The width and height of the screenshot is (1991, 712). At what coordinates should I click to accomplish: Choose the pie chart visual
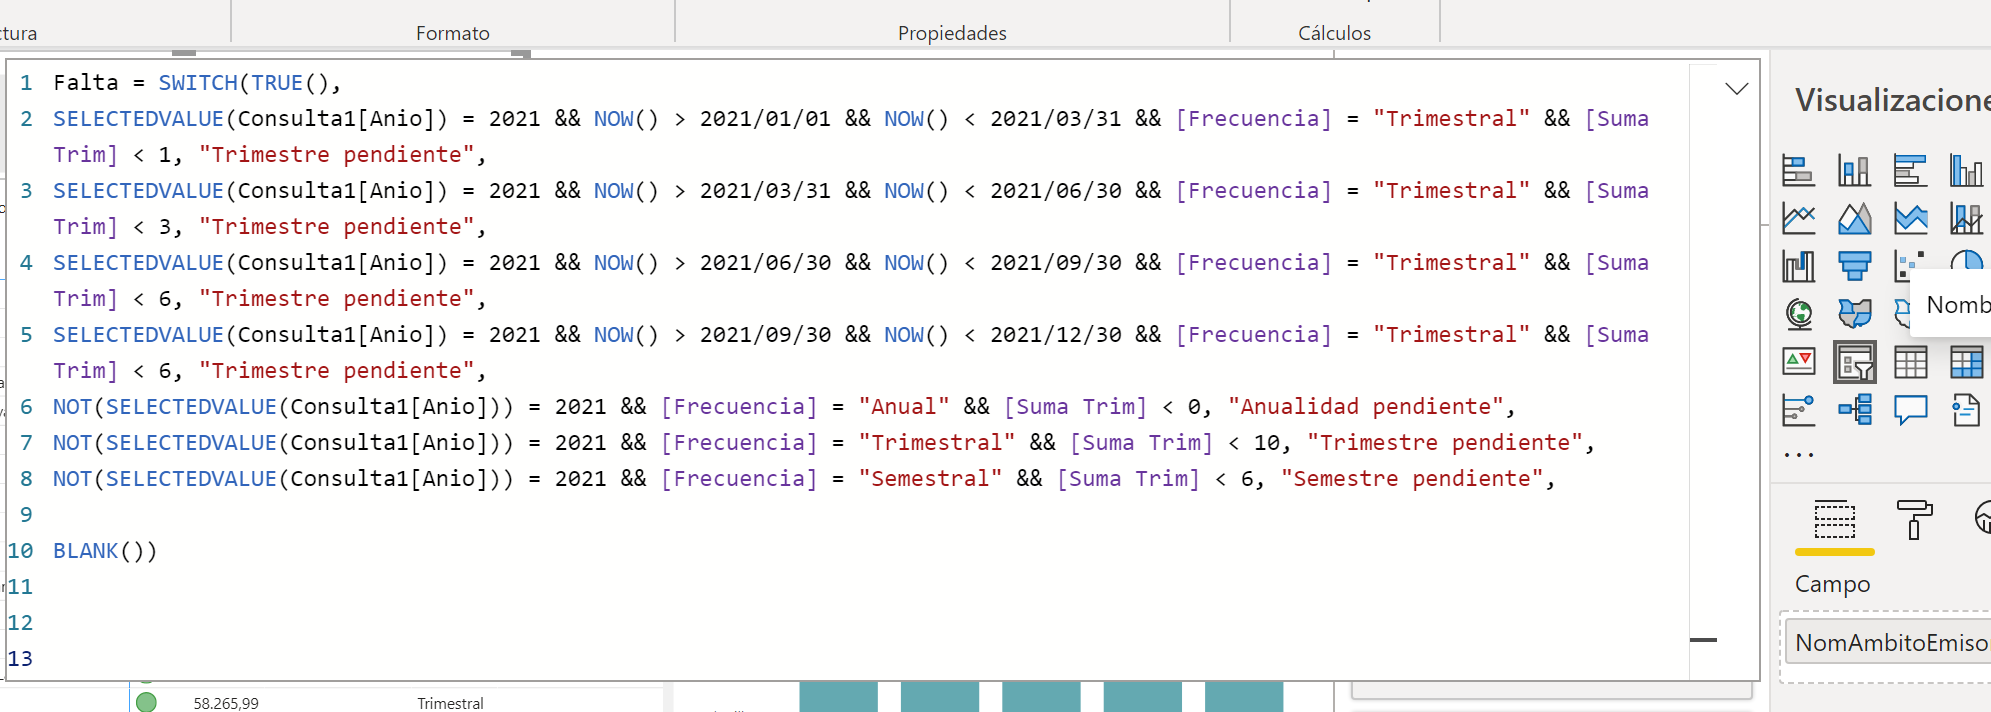tap(1968, 262)
